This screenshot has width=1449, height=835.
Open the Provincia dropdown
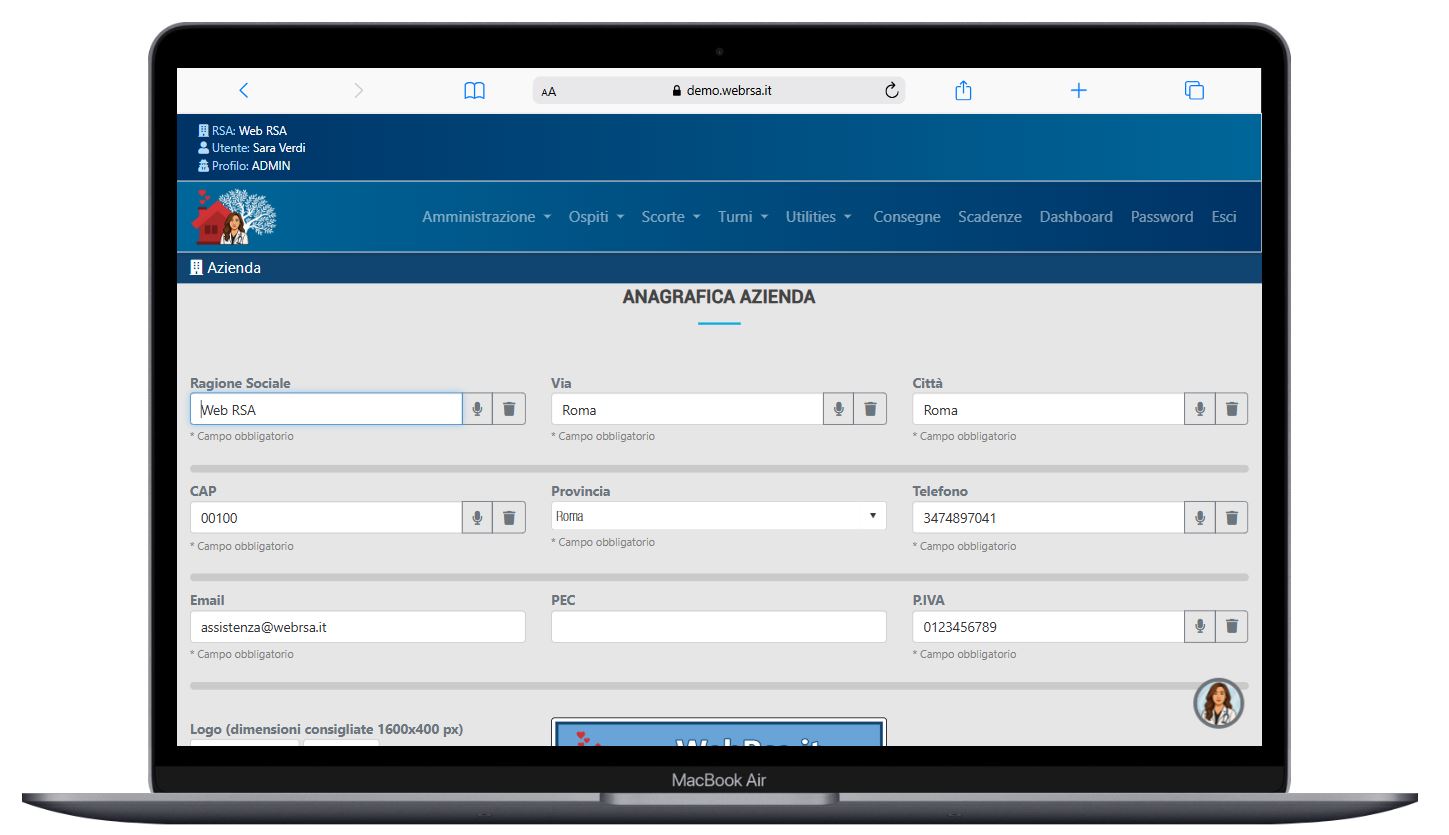[718, 516]
